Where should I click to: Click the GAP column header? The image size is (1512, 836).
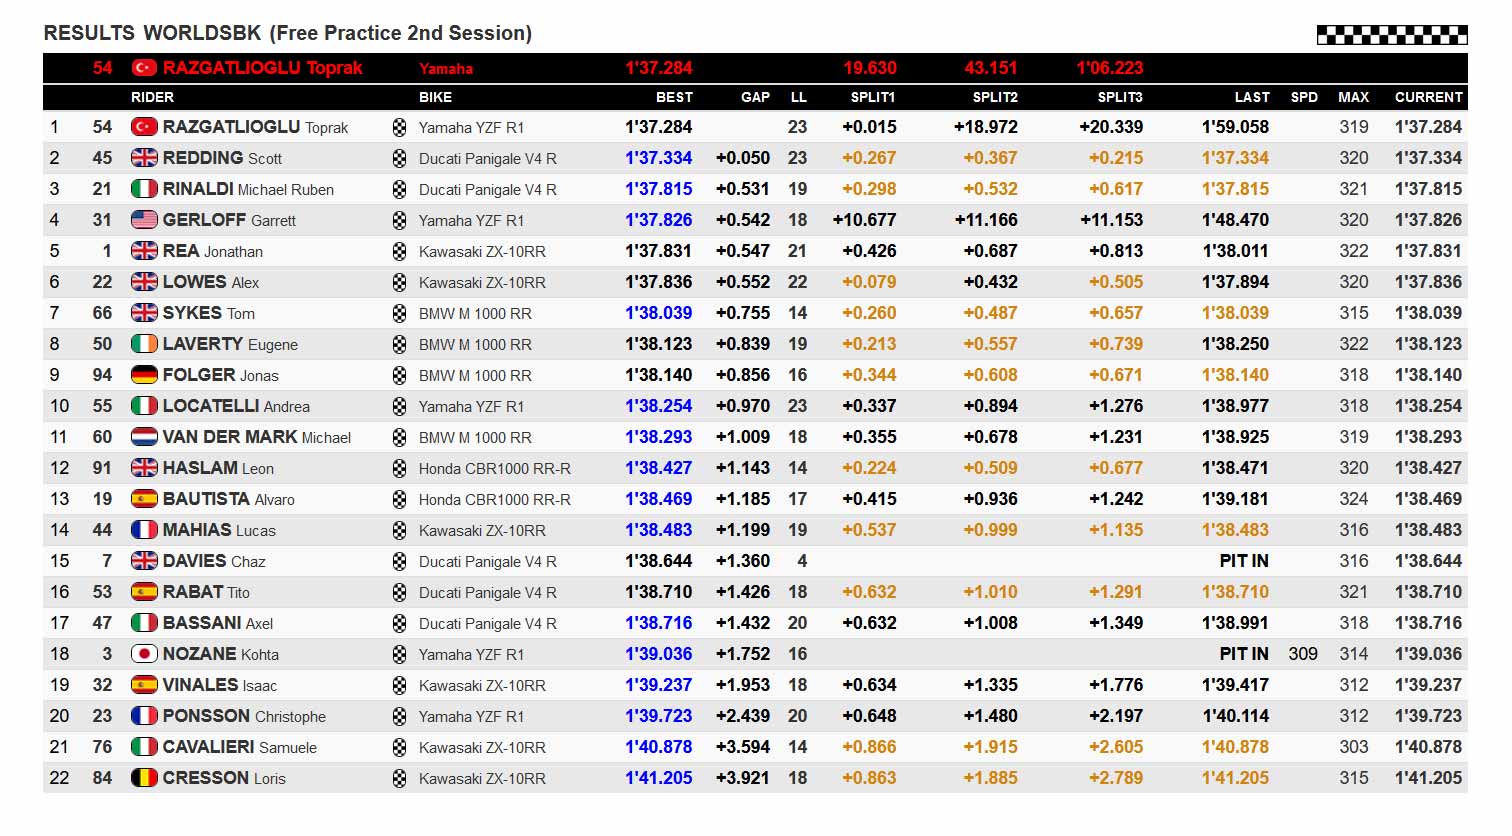pyautogui.click(x=755, y=97)
